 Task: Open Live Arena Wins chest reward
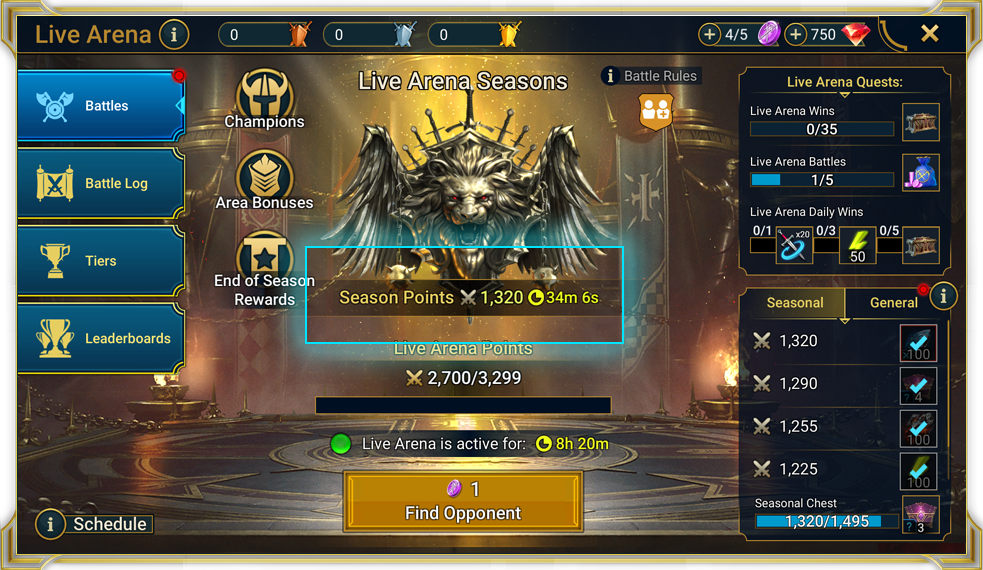[920, 122]
